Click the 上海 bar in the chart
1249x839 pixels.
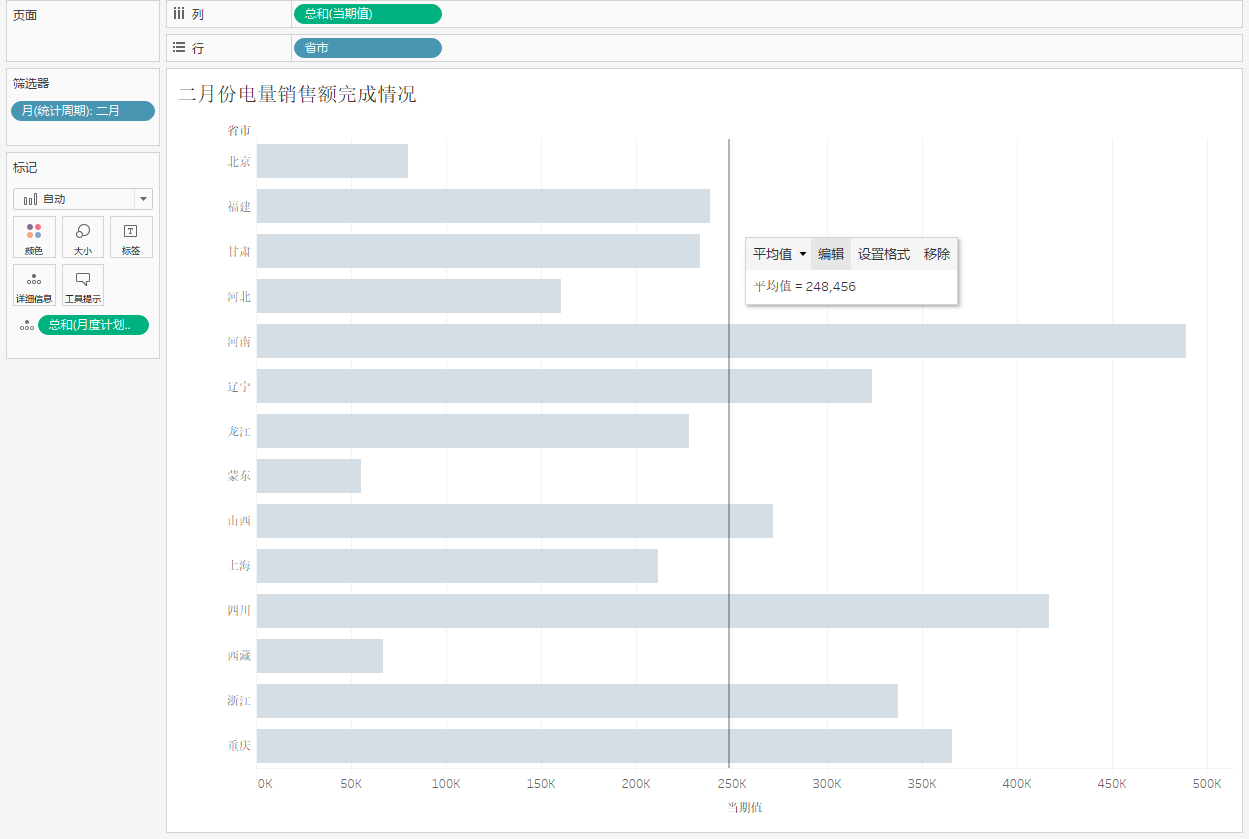click(x=457, y=566)
